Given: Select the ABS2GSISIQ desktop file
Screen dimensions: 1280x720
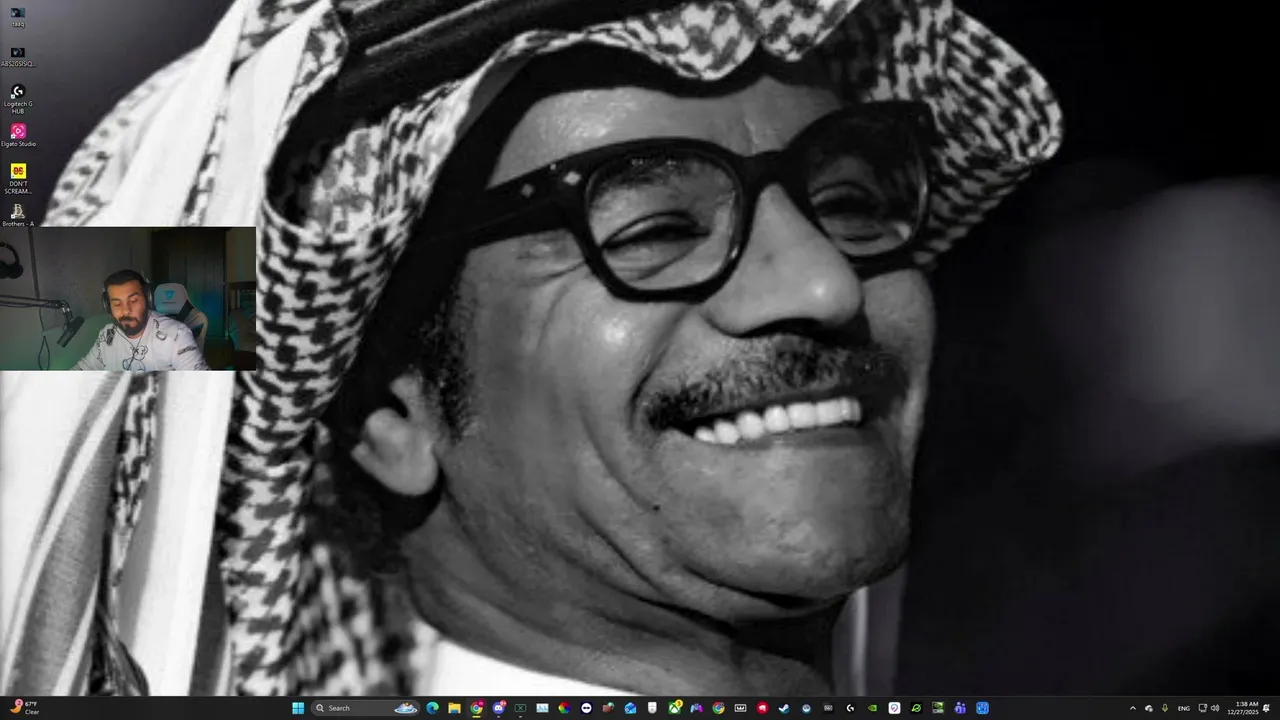Looking at the screenshot, I should [17, 56].
